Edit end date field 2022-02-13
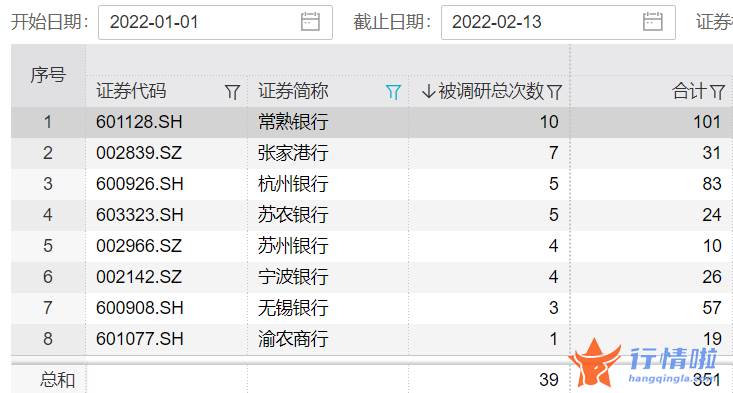The image size is (733, 393). click(558, 22)
